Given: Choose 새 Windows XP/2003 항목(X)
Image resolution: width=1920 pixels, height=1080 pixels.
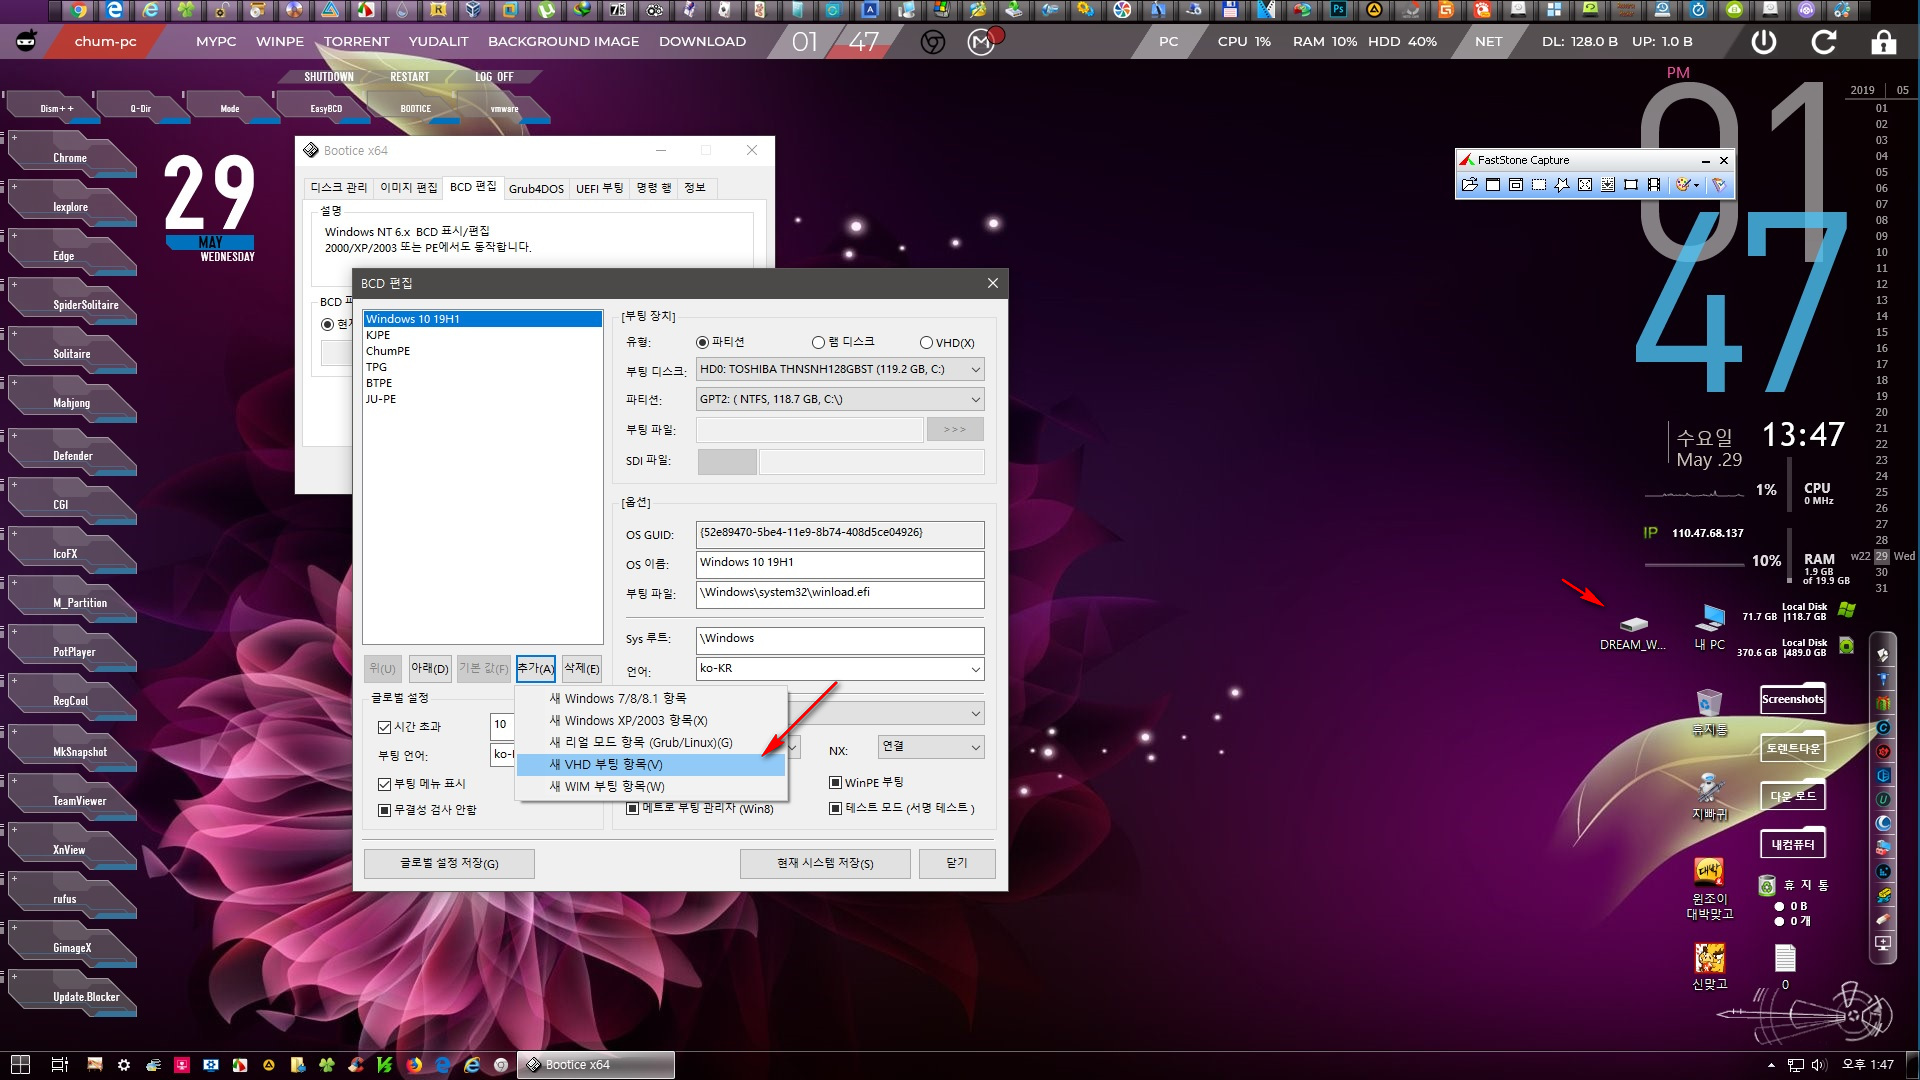Looking at the screenshot, I should click(651, 720).
